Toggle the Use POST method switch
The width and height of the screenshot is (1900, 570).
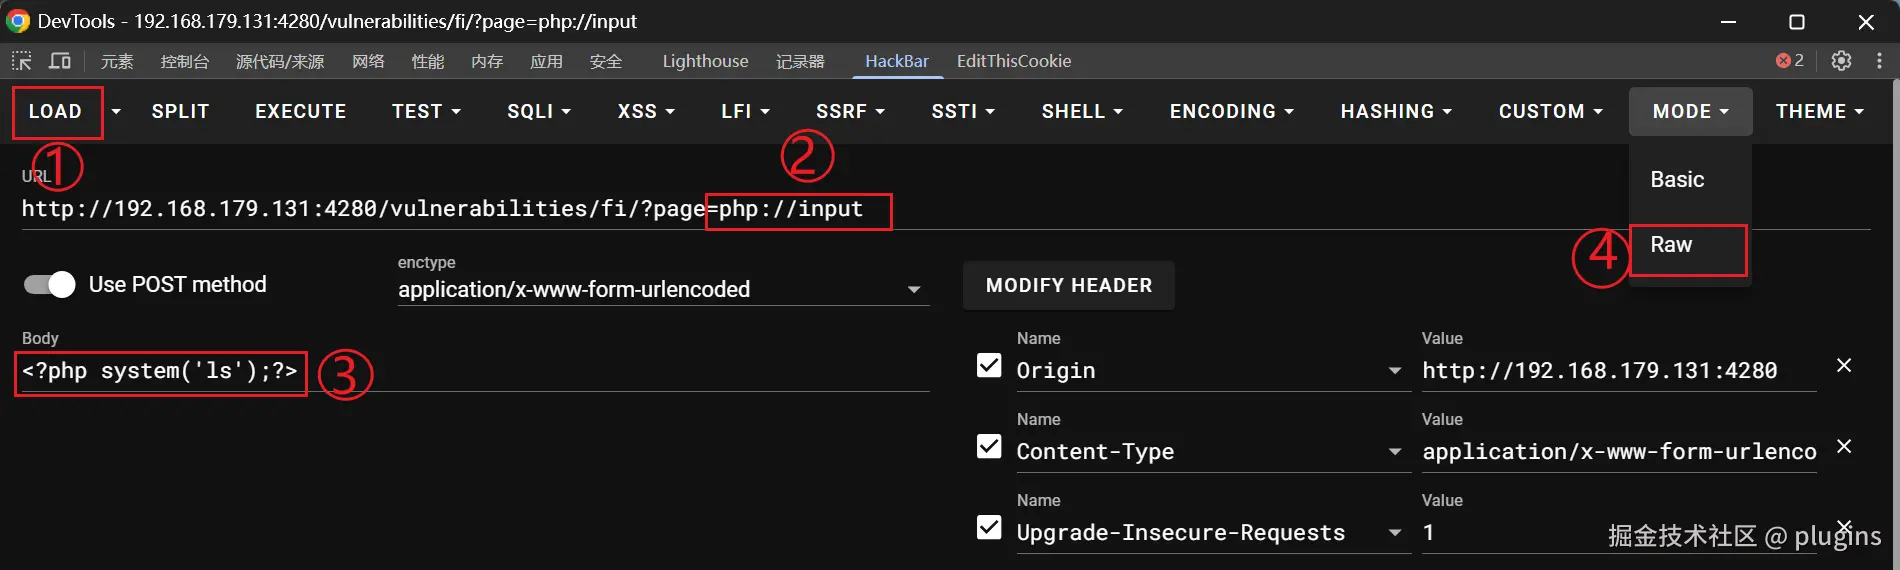(x=50, y=285)
